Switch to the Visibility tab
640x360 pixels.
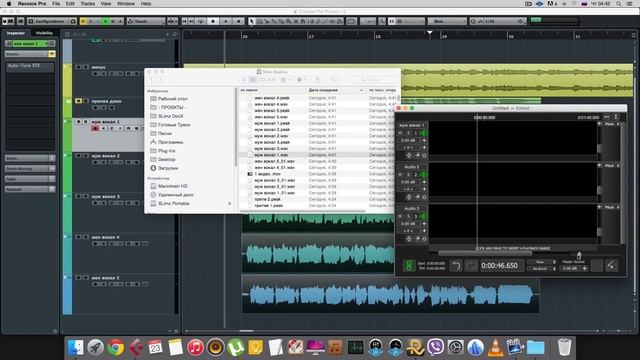tap(44, 33)
